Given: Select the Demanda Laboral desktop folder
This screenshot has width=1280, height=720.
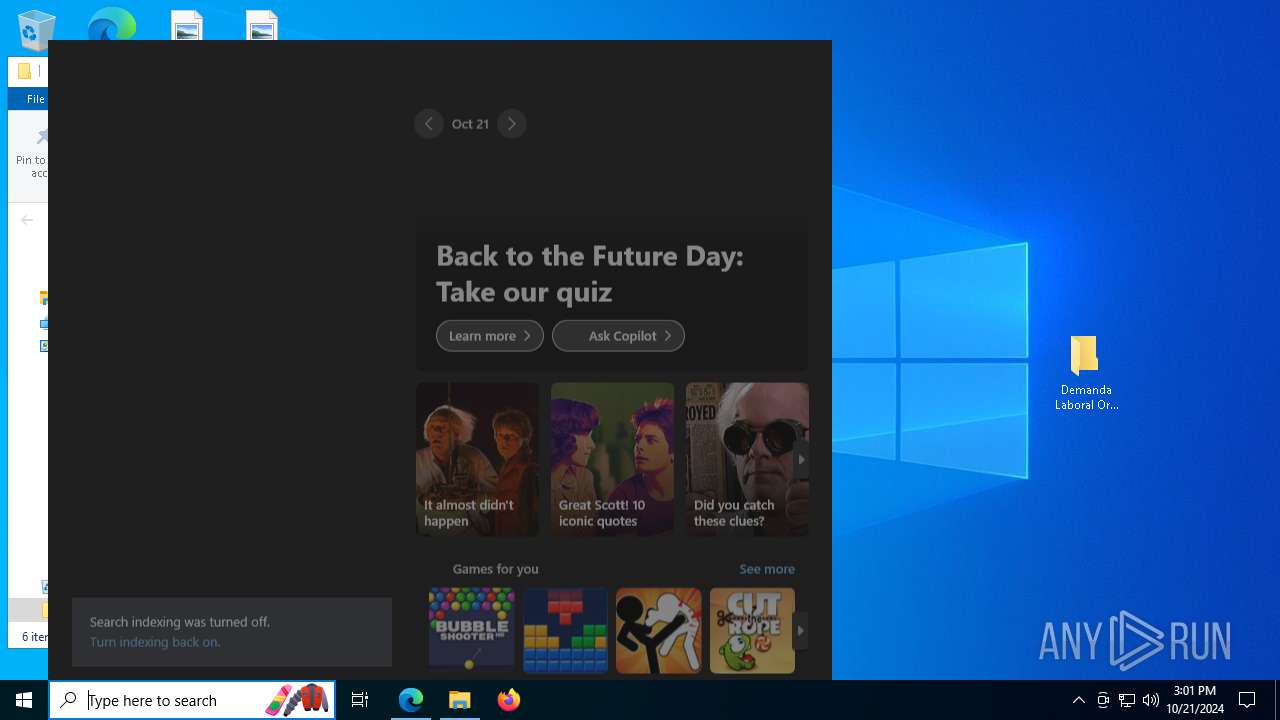Looking at the screenshot, I should point(1086,374).
